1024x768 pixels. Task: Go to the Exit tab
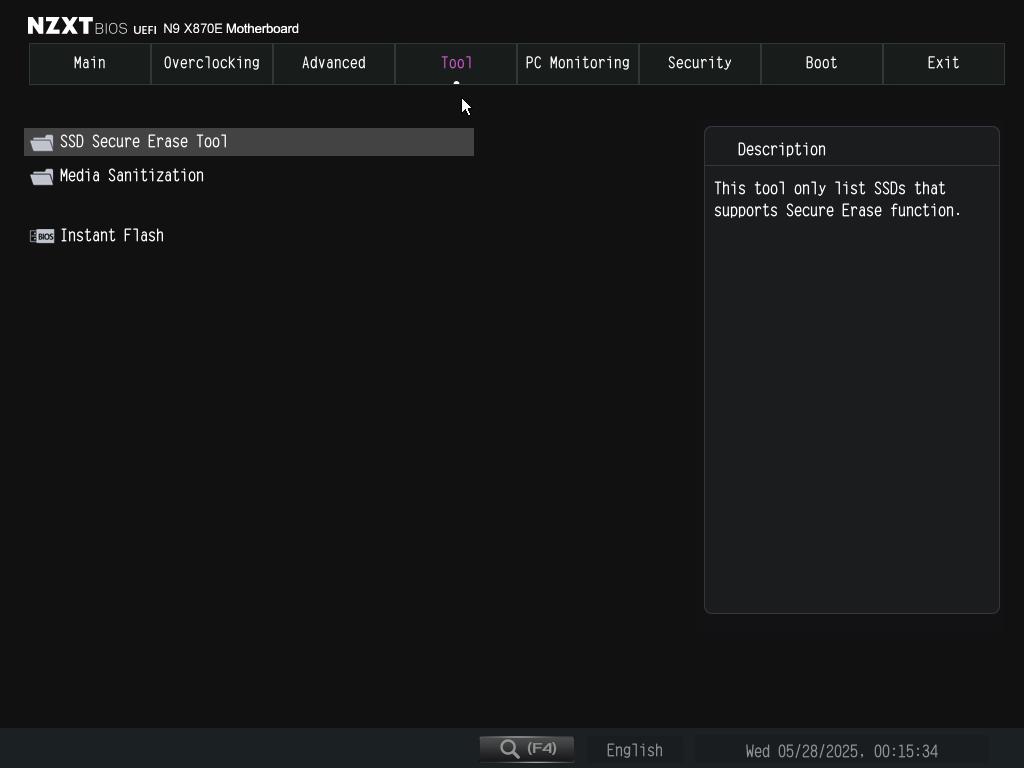click(x=944, y=63)
